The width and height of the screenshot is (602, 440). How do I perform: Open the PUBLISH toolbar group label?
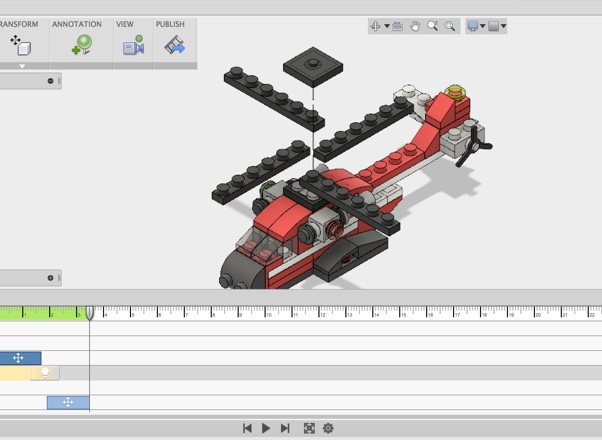170,24
